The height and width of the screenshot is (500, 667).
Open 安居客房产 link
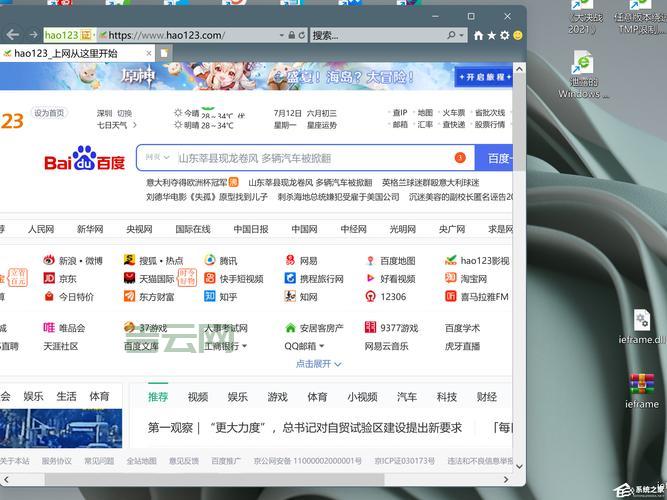pos(314,328)
